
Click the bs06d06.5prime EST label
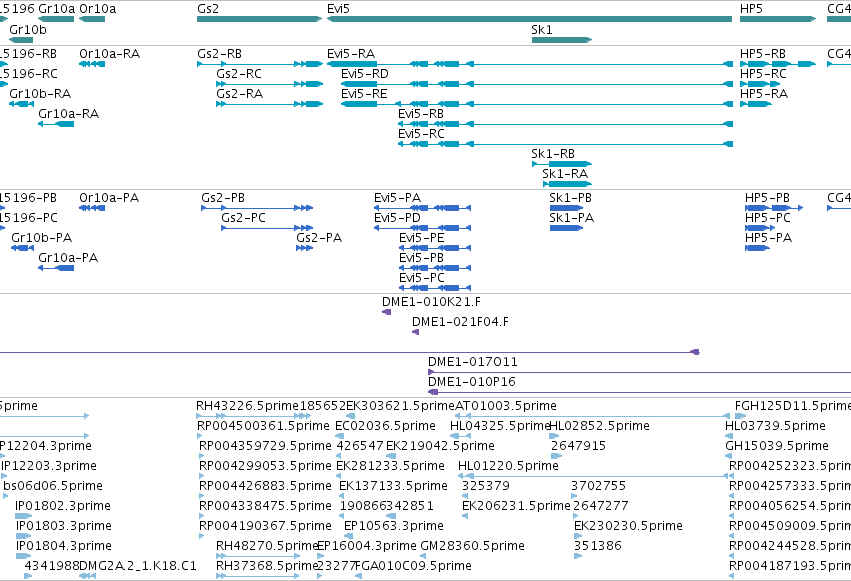click(53, 487)
